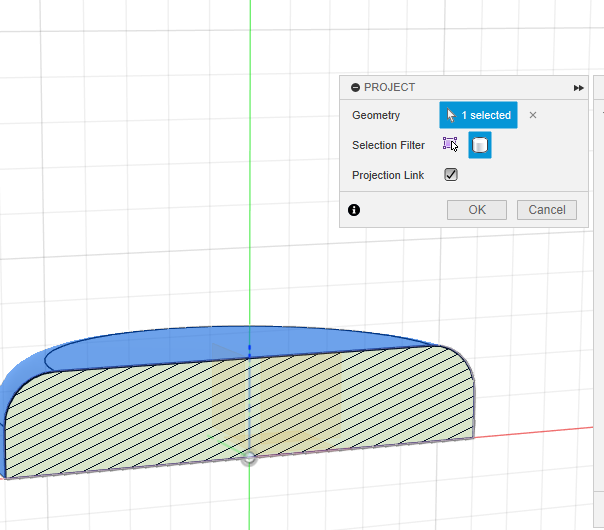Cancel the Project dialog

[547, 210]
